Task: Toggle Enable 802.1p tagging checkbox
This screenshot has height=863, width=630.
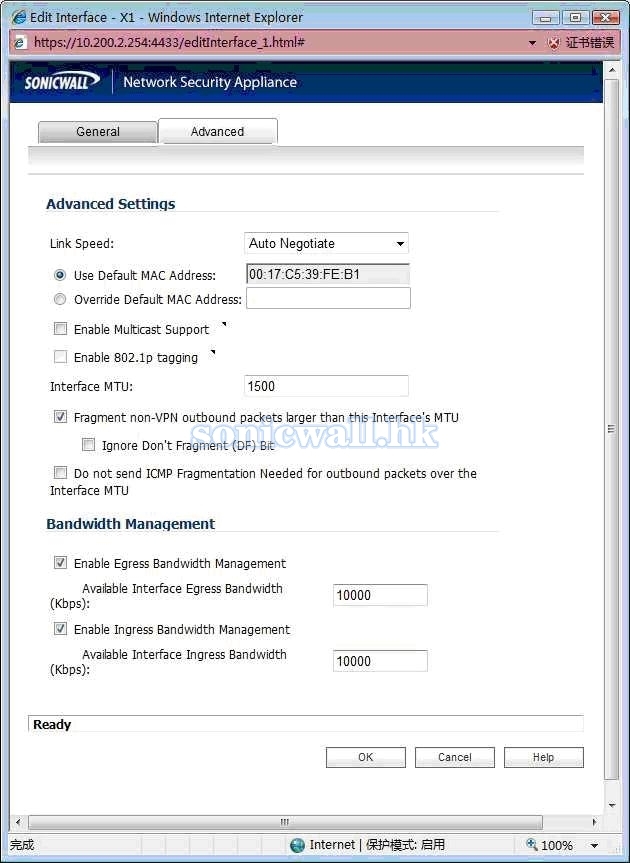Action: 60,357
